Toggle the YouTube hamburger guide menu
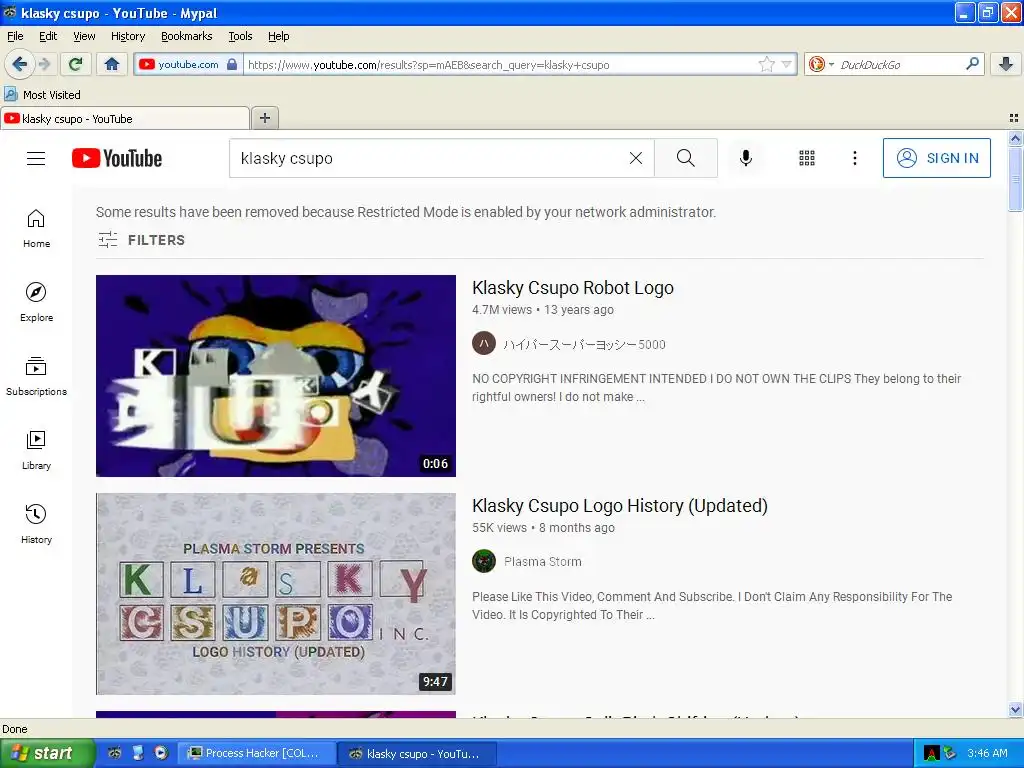1024x768 pixels. pyautogui.click(x=36, y=158)
